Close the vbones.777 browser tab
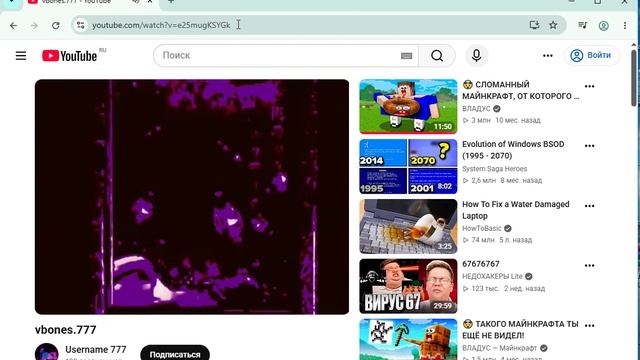Viewport: 640px width, 360px height. tap(150, 2)
